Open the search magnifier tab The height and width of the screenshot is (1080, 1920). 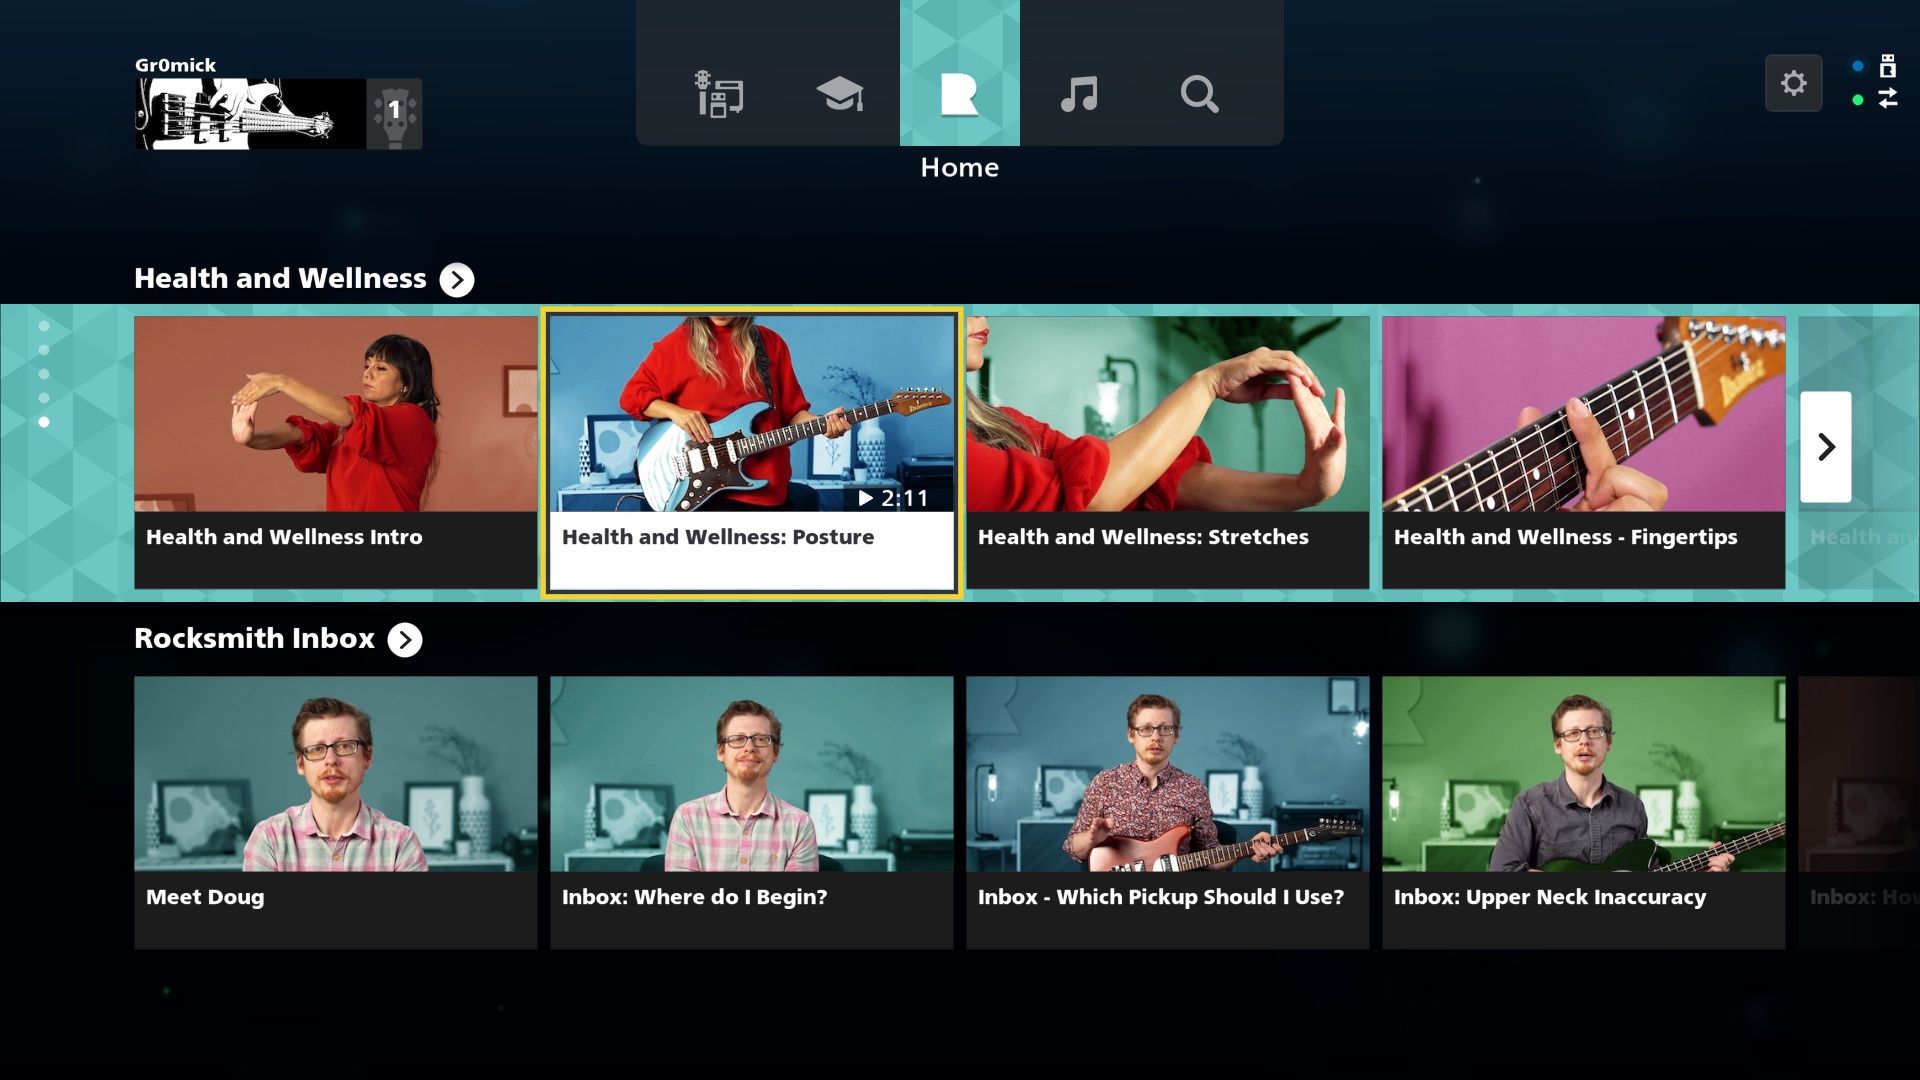point(1199,94)
